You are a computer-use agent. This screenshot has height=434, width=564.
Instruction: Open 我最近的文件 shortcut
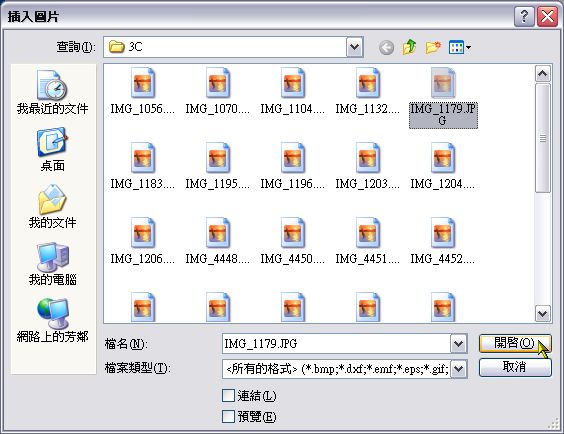53,93
